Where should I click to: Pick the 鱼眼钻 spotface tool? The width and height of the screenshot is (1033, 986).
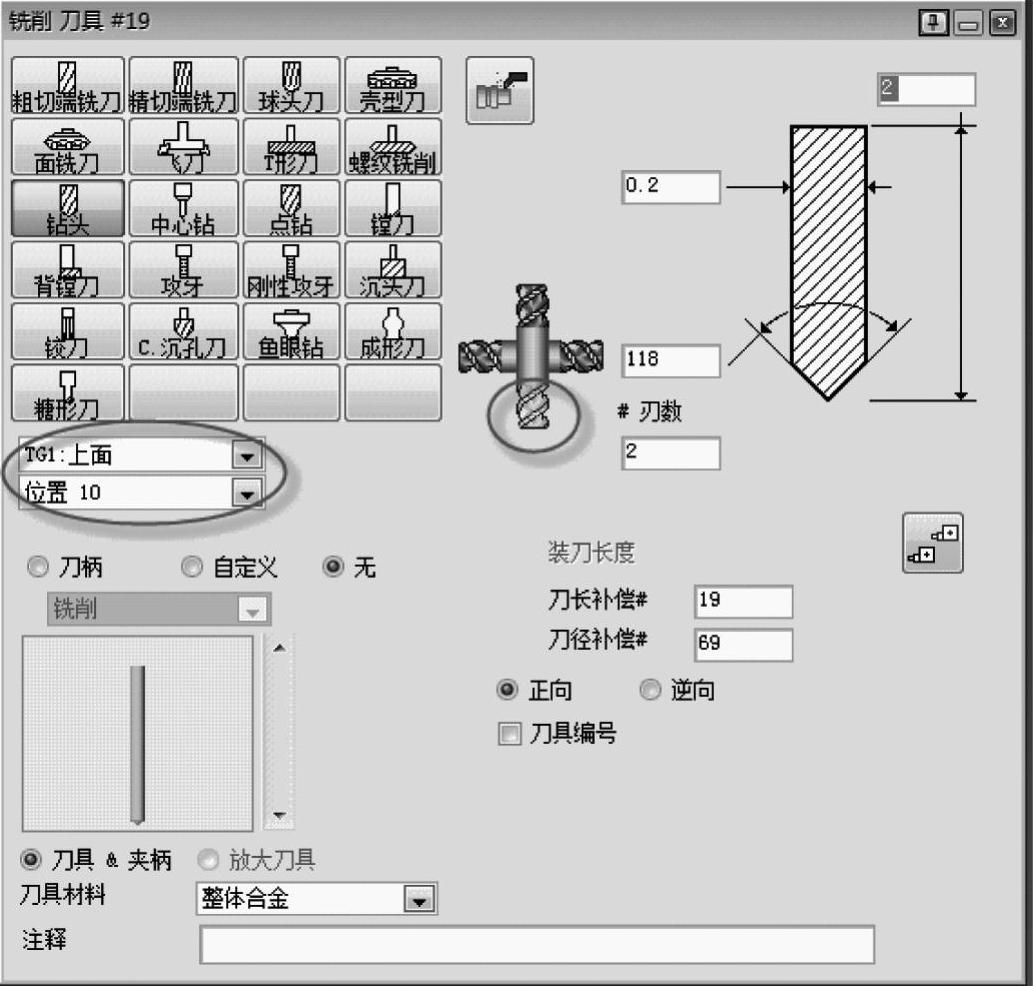292,332
